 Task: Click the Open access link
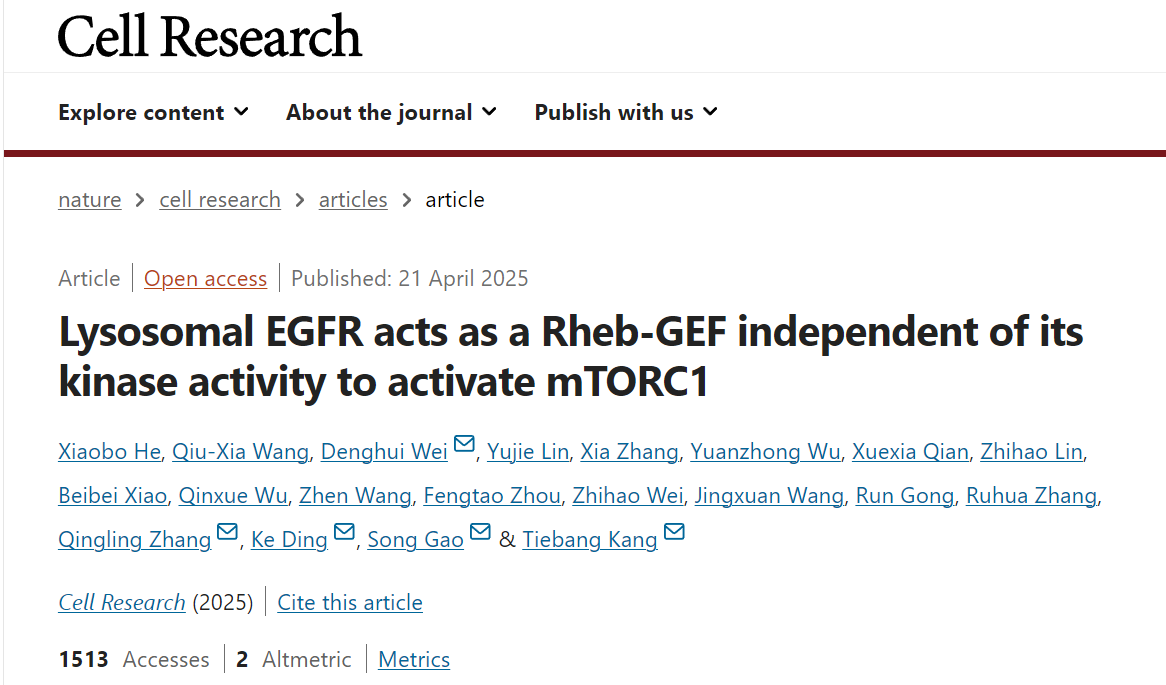coord(205,278)
